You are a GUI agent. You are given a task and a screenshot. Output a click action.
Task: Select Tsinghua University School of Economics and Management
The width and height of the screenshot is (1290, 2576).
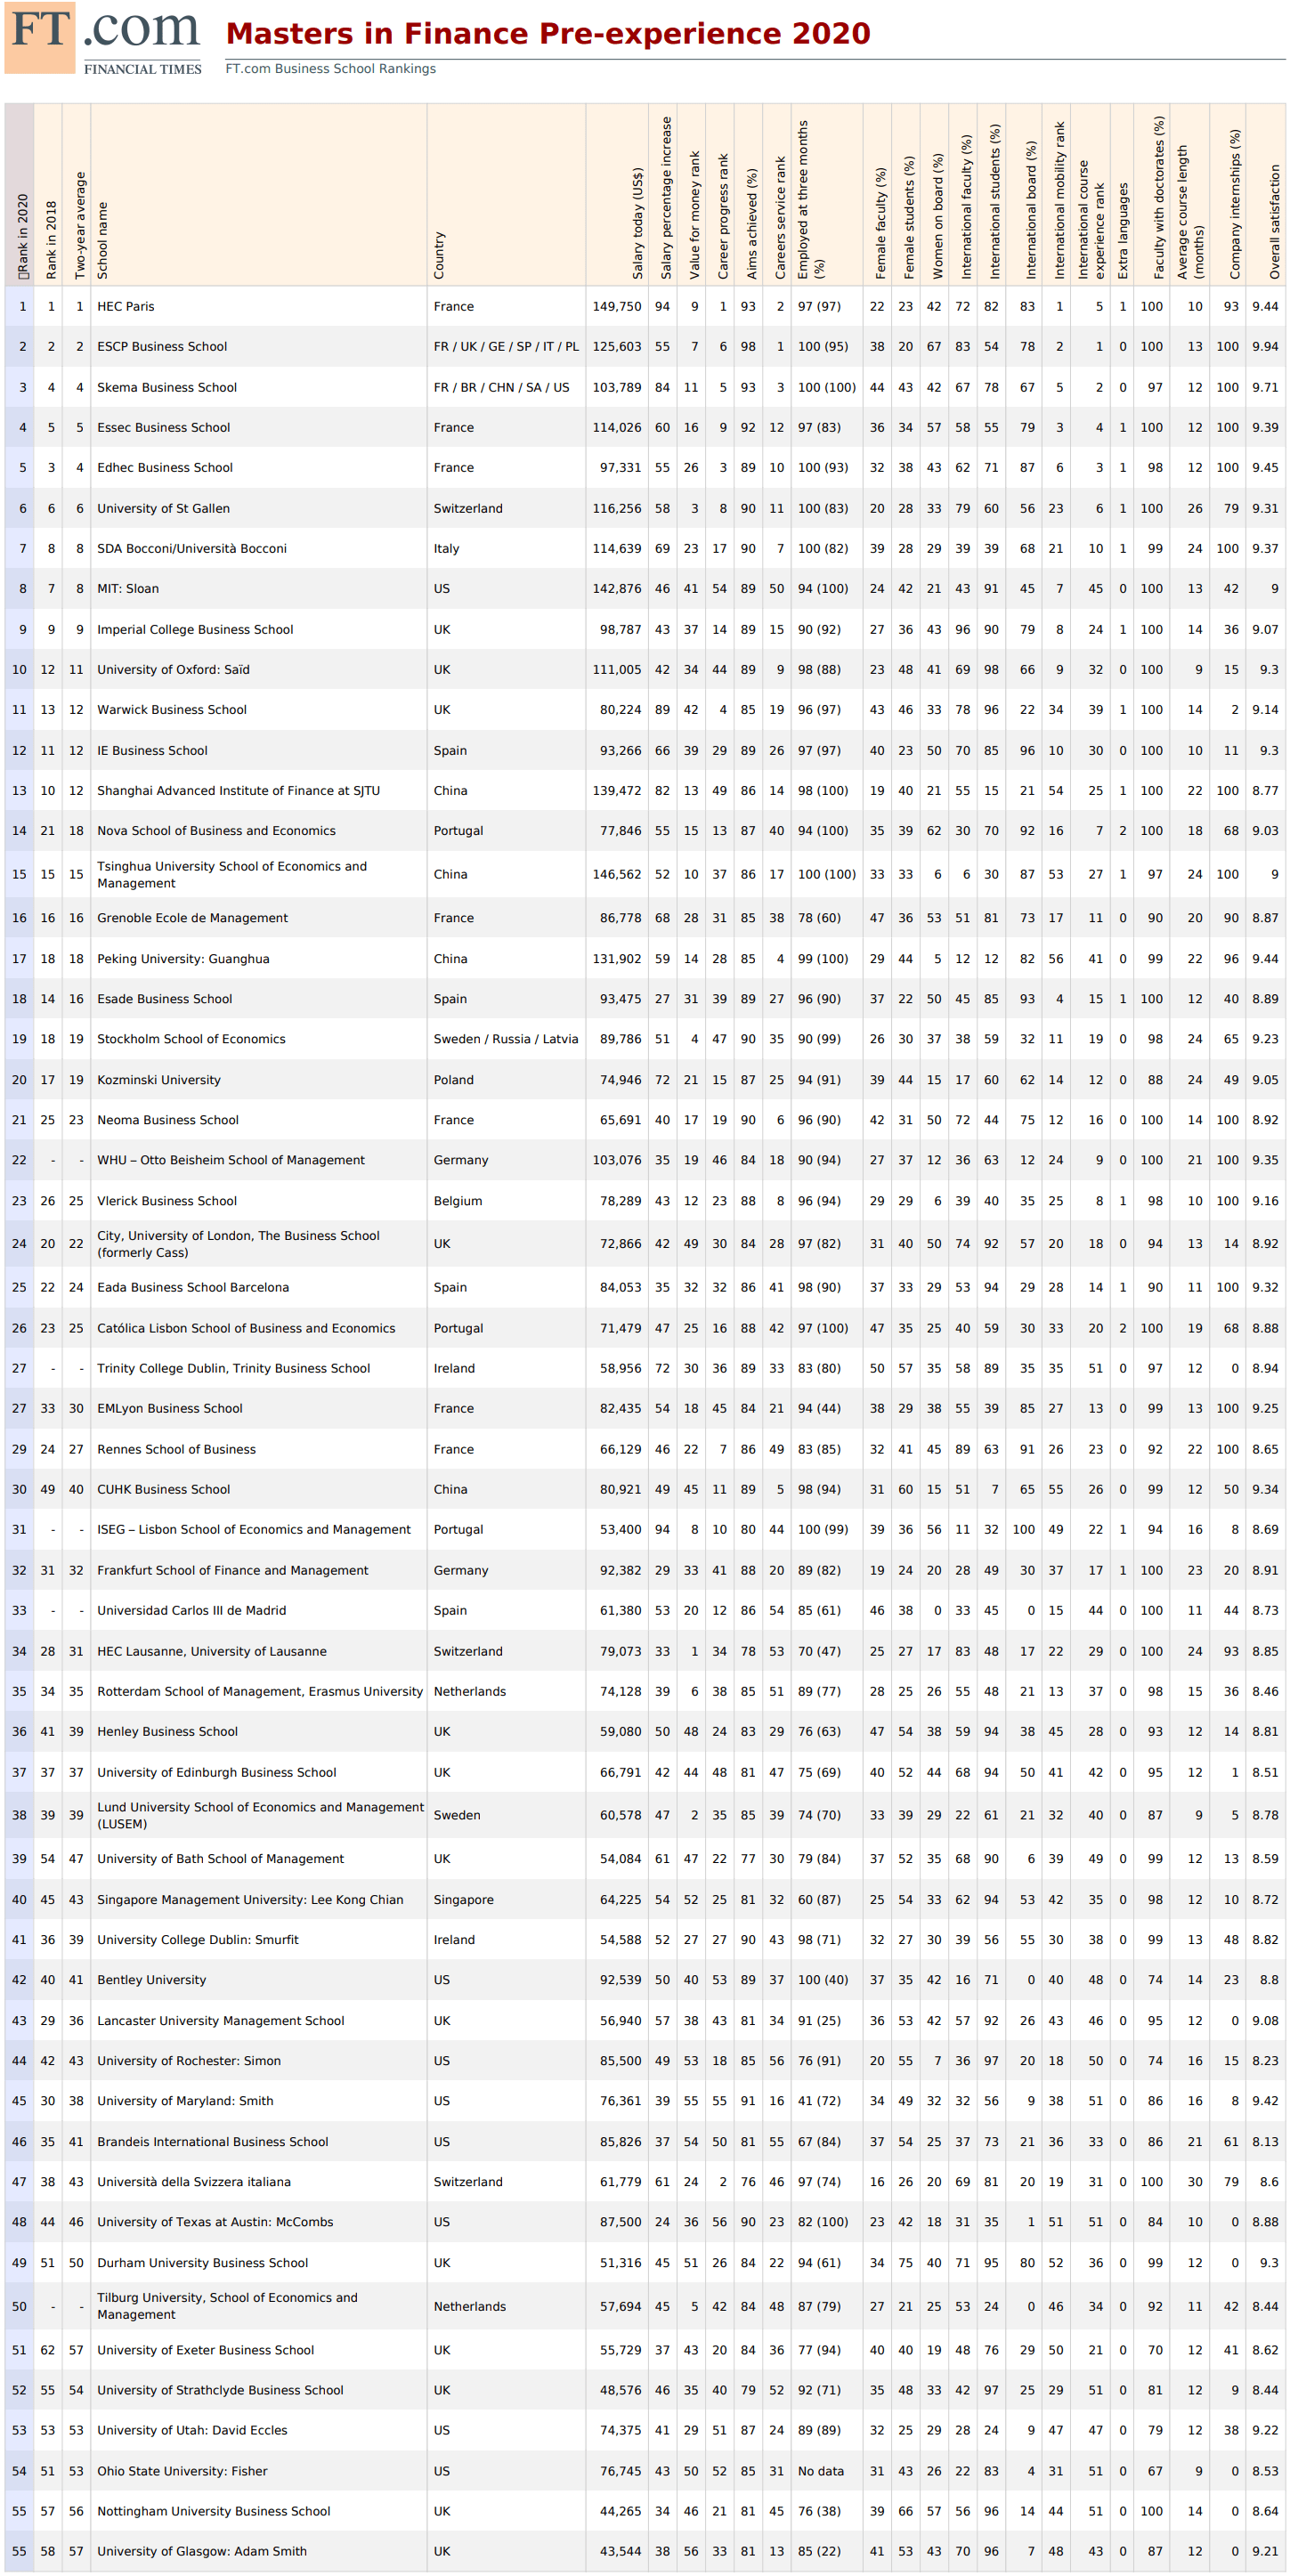(232, 875)
